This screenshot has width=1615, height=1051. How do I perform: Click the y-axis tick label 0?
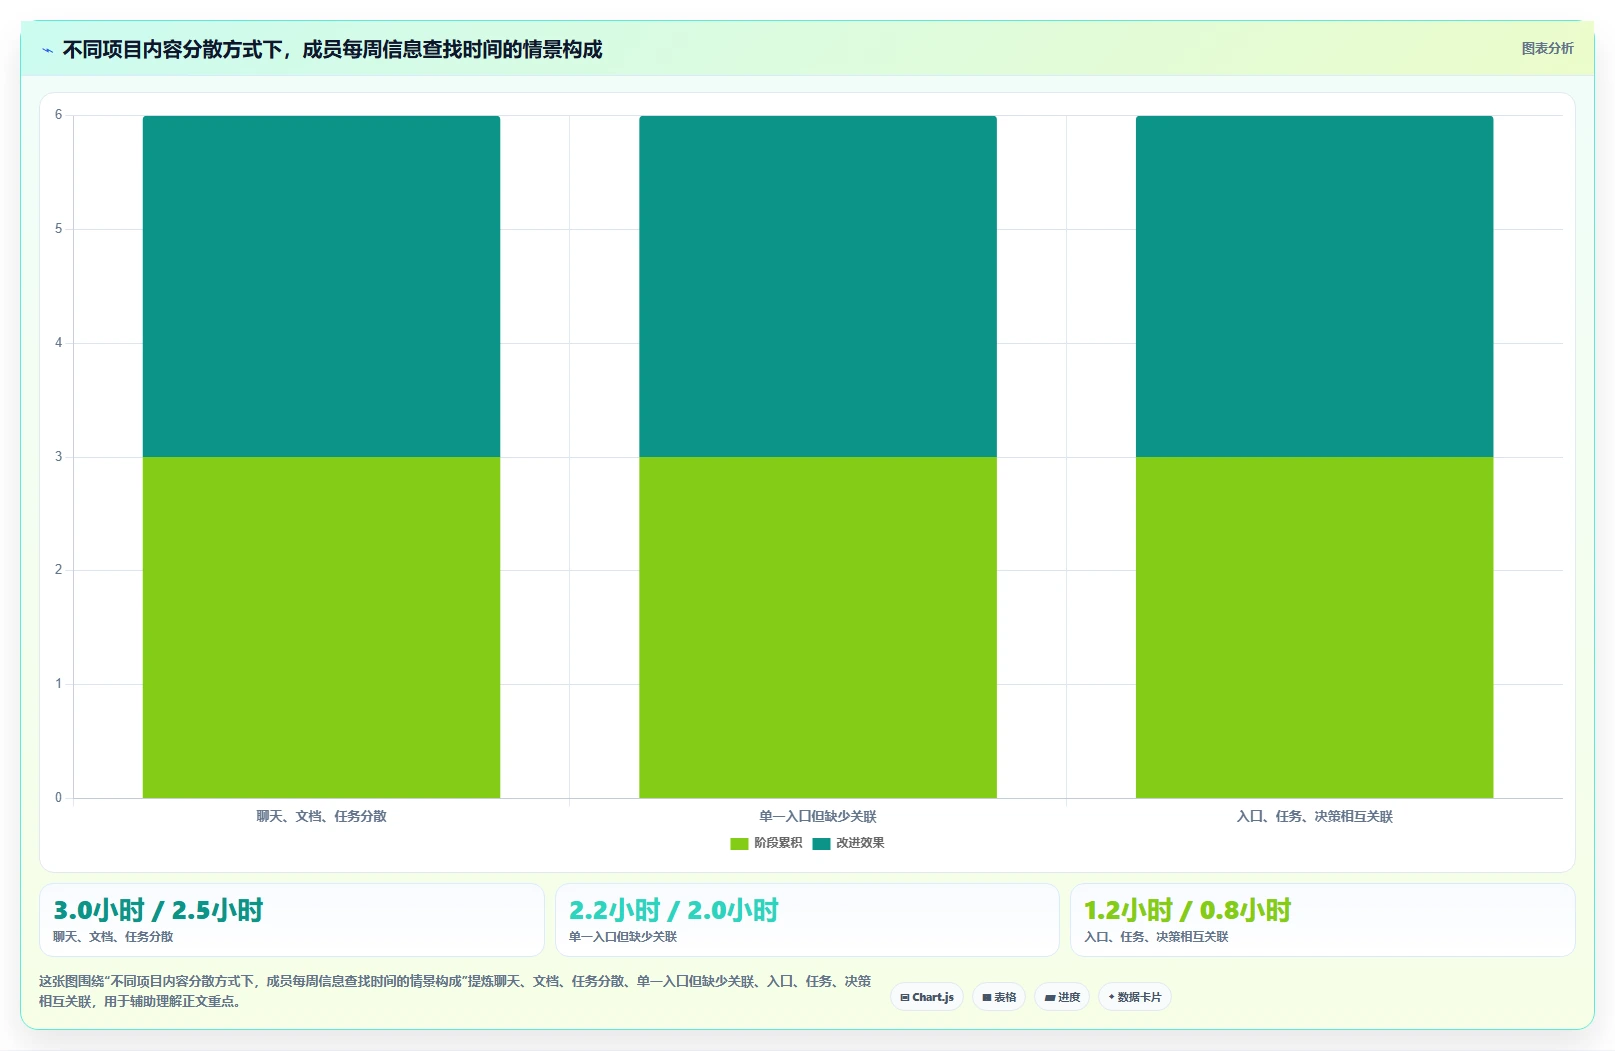58,798
